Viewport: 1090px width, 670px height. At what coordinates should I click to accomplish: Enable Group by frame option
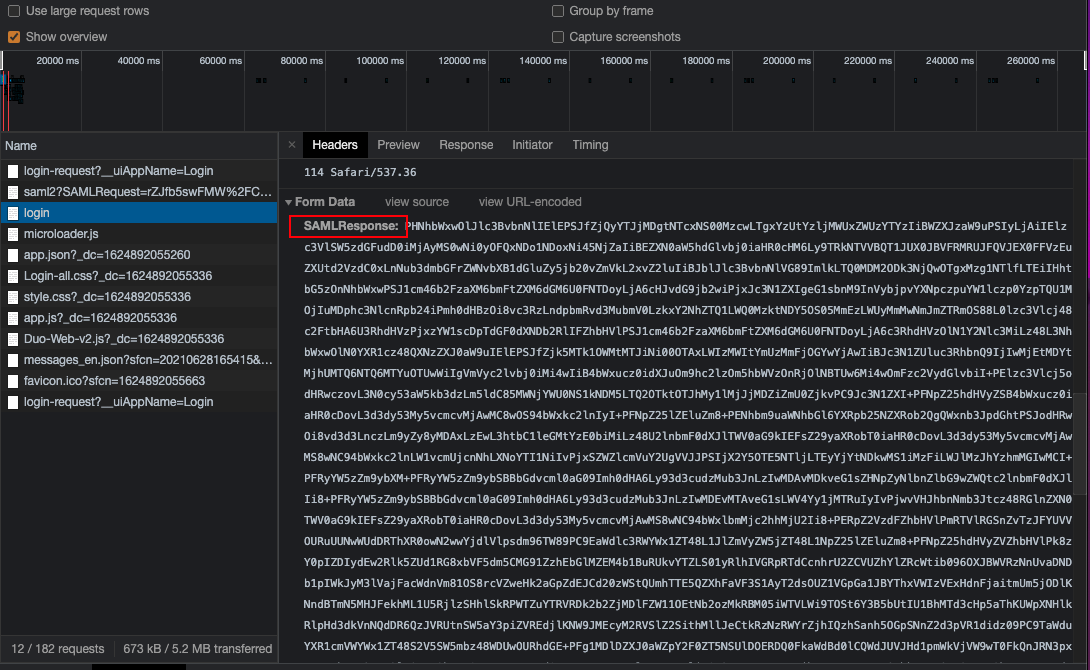click(x=558, y=11)
